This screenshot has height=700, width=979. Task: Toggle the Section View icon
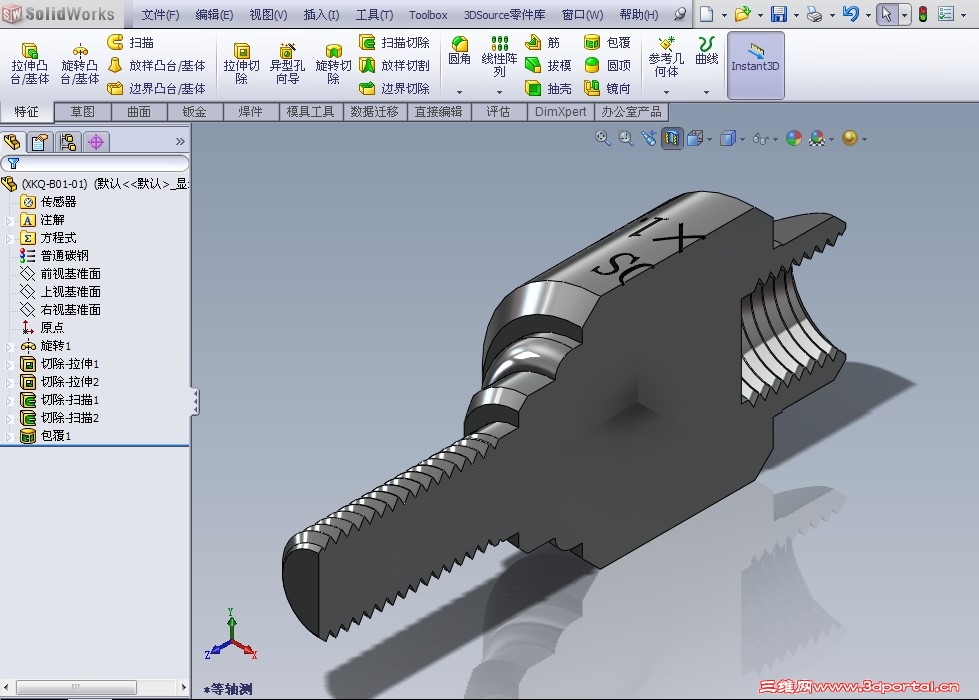[x=672, y=138]
